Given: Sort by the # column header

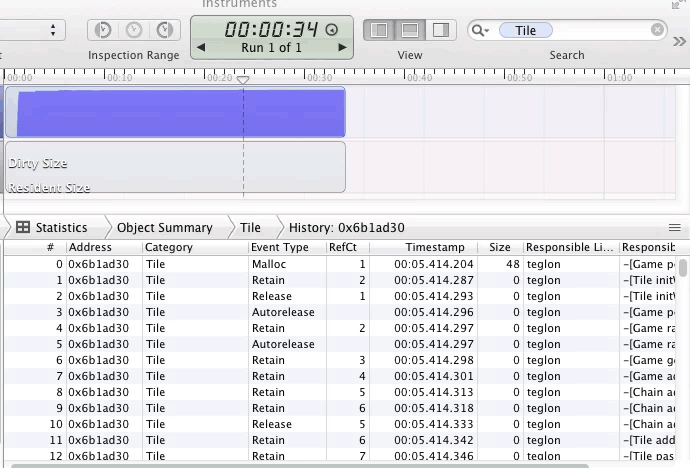Looking at the screenshot, I should point(35,247).
